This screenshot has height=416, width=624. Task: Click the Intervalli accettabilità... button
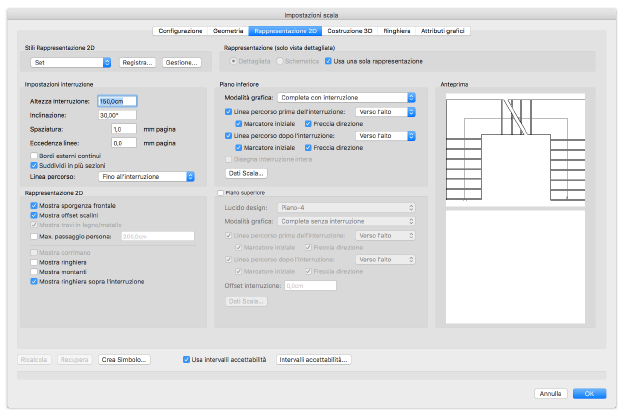pyautogui.click(x=314, y=360)
